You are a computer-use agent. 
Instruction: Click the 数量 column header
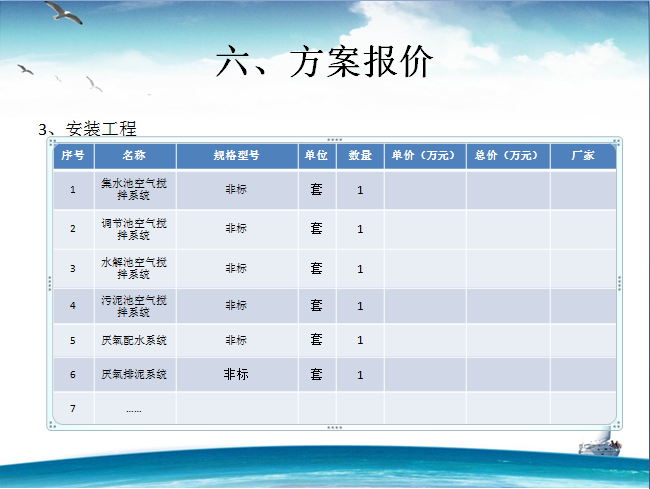[360, 156]
